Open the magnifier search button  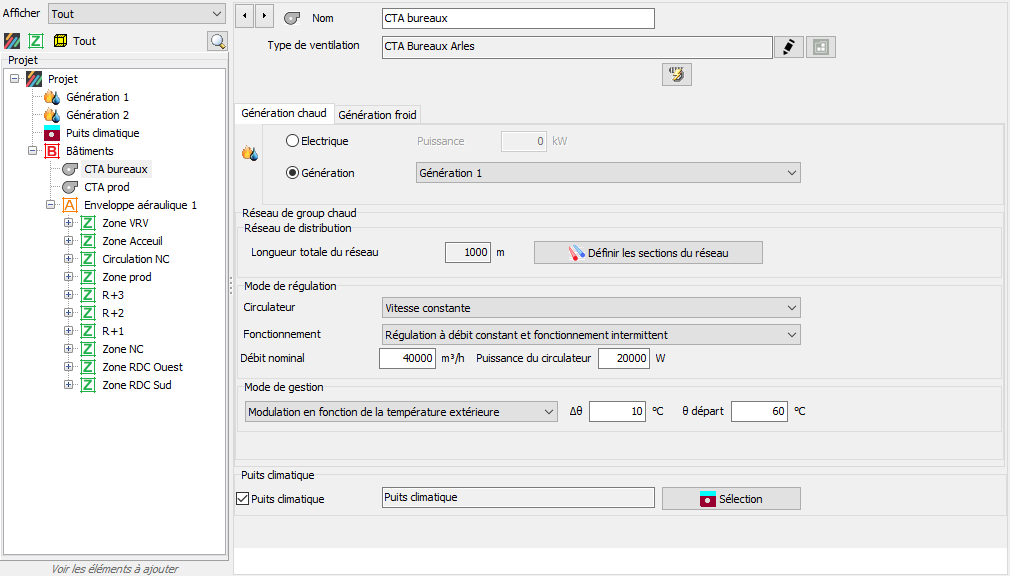tap(218, 41)
